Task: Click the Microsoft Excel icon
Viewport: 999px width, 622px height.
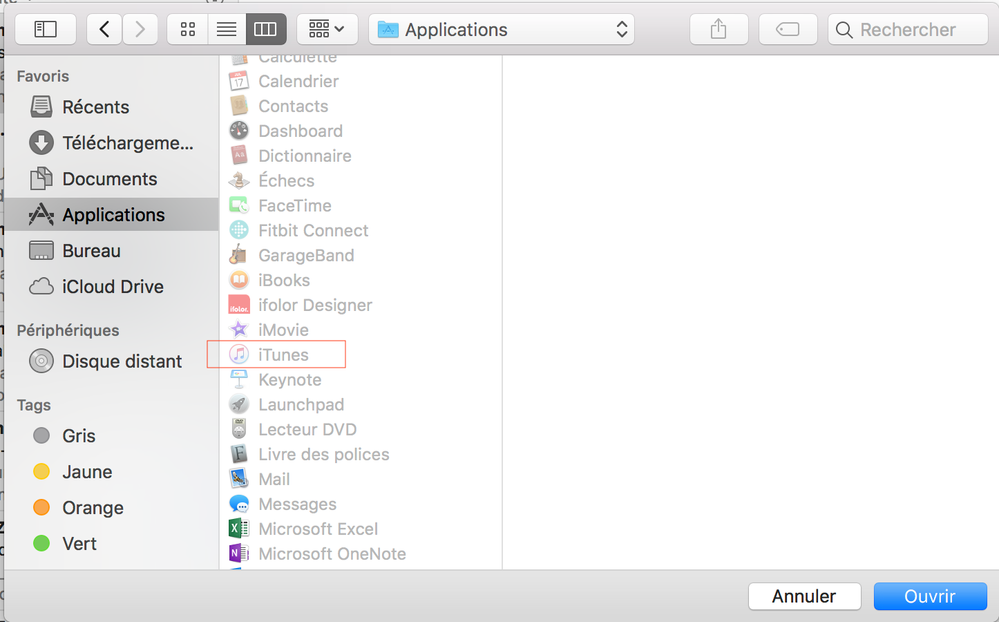Action: click(x=239, y=528)
